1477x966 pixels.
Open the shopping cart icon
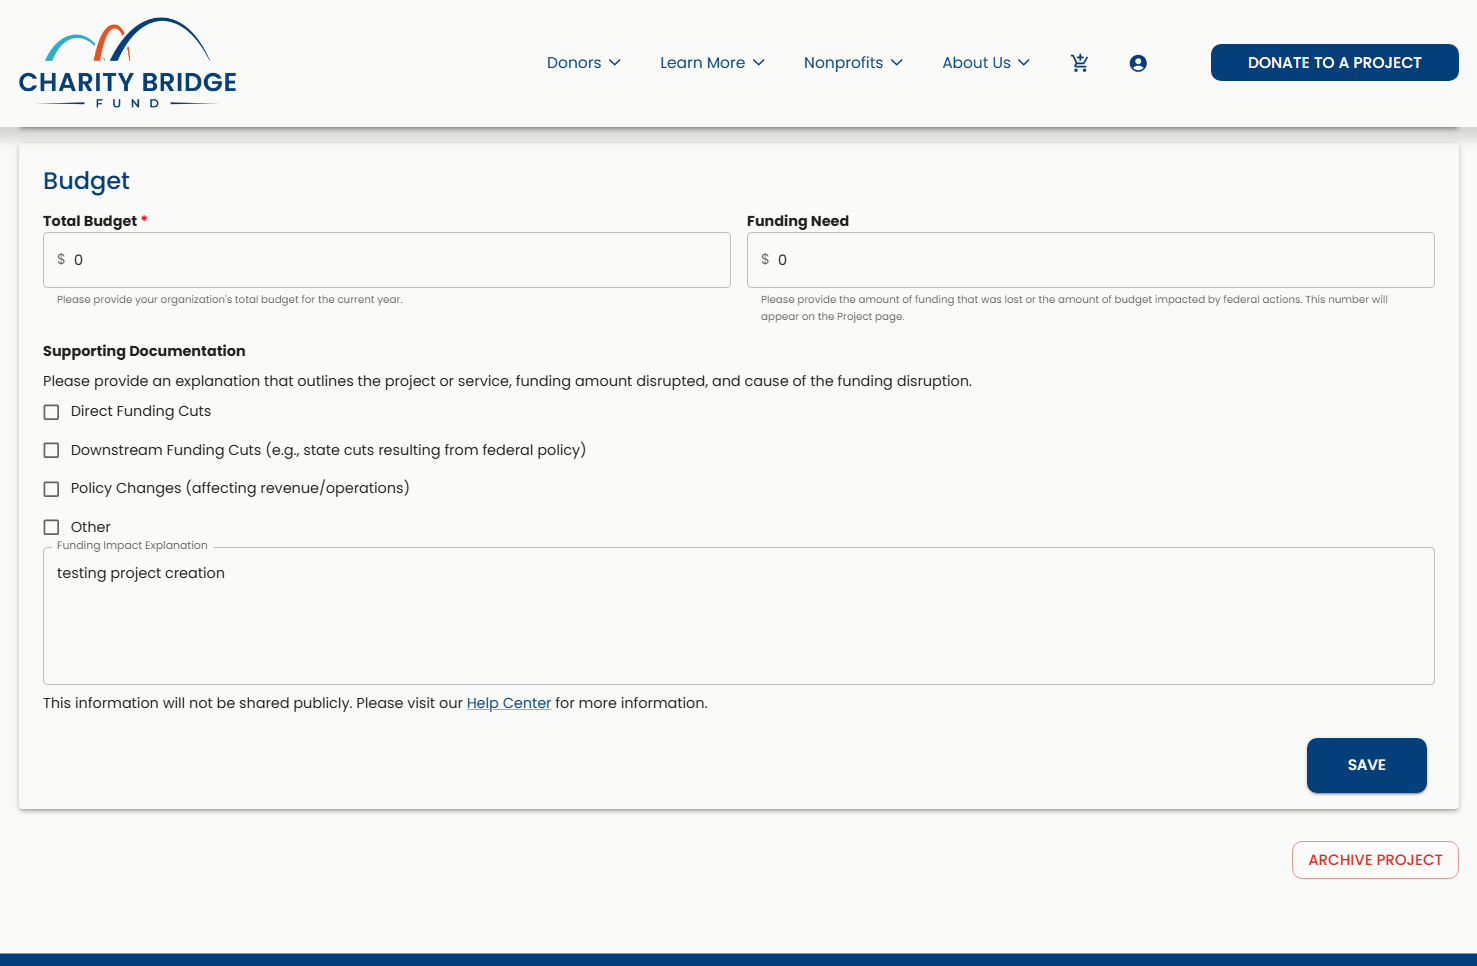(x=1079, y=63)
